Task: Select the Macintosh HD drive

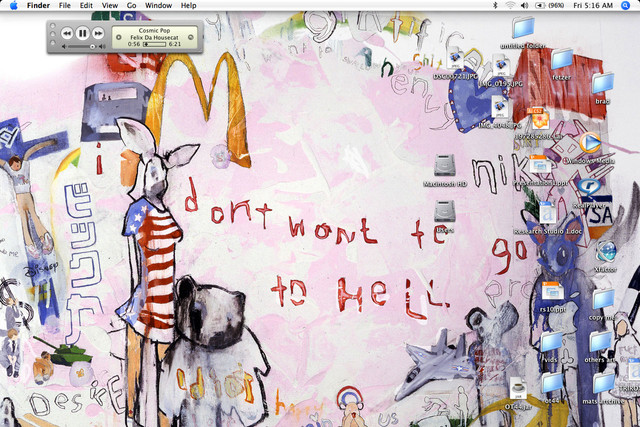Action: 444,166
